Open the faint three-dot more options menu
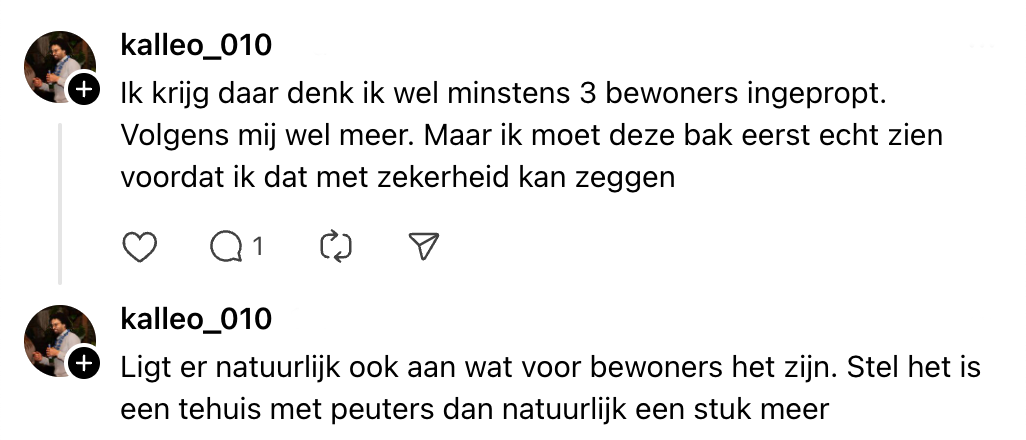This screenshot has width=1026, height=440. click(983, 46)
